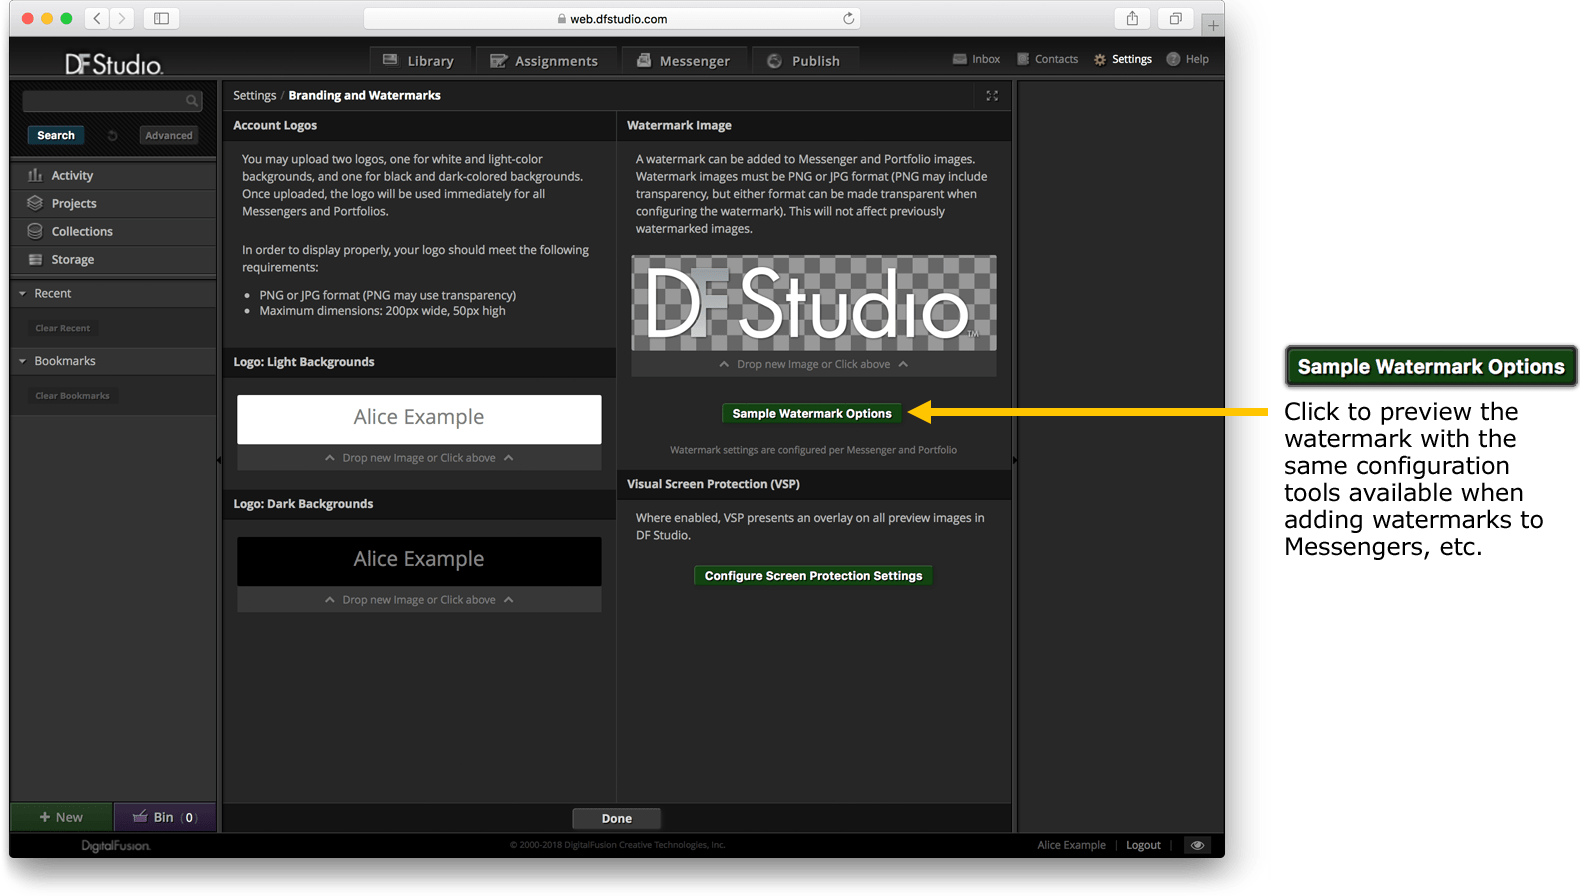Switch to the Messenger tab
Screen dimensions: 1580x896
point(684,60)
